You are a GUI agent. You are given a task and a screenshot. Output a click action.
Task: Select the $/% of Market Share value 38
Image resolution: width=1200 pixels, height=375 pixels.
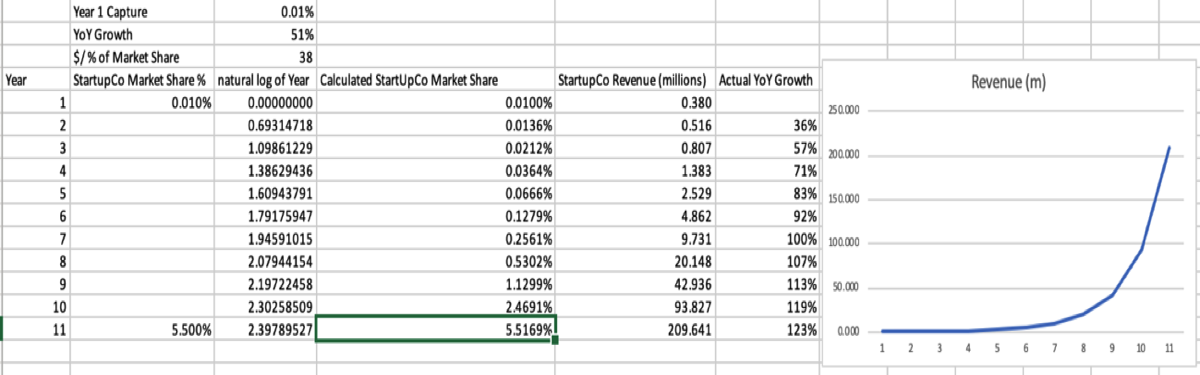(265, 57)
